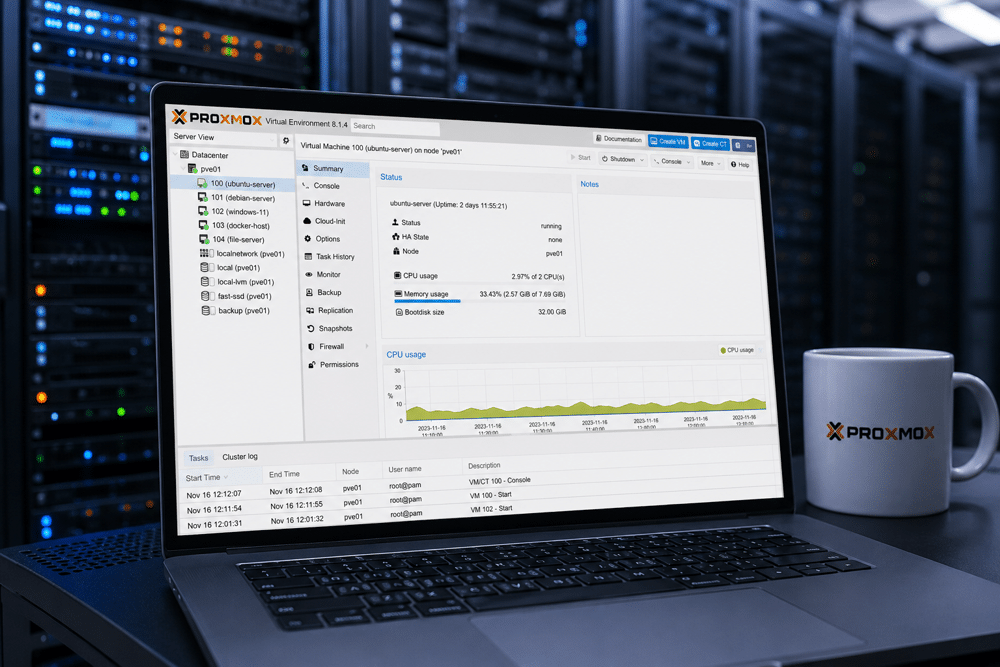Screen dimensions: 1000x667
Task: Click the Datacenter building icon
Action: (x=184, y=154)
